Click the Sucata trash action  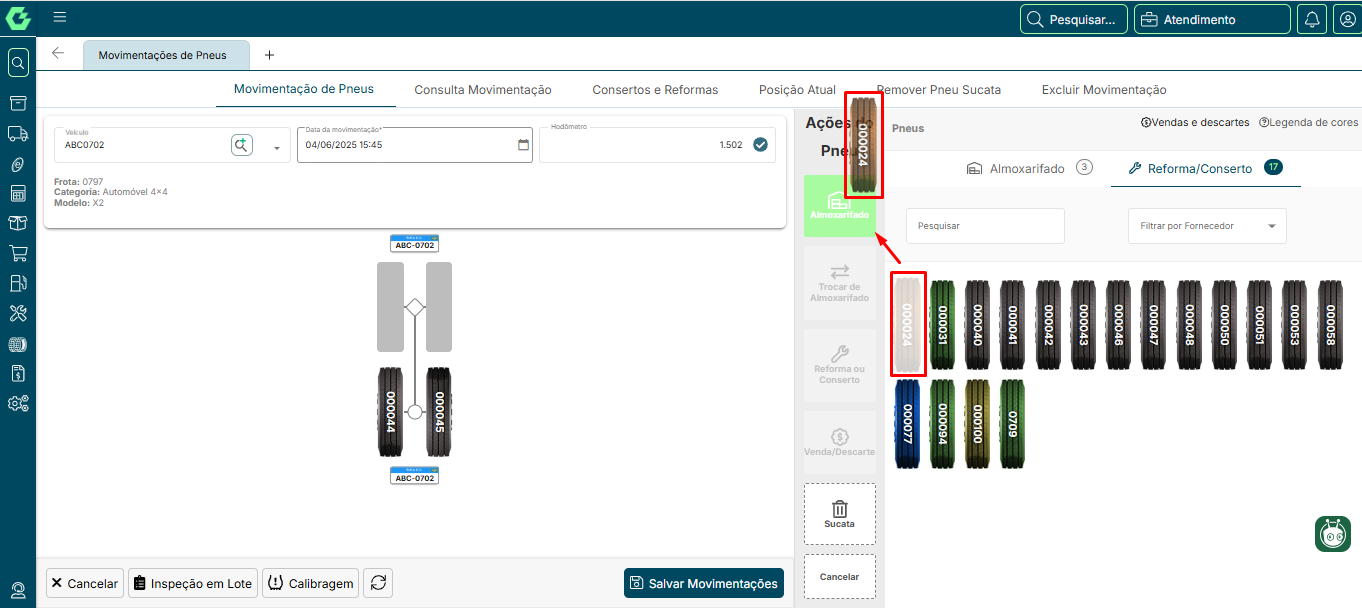click(840, 515)
